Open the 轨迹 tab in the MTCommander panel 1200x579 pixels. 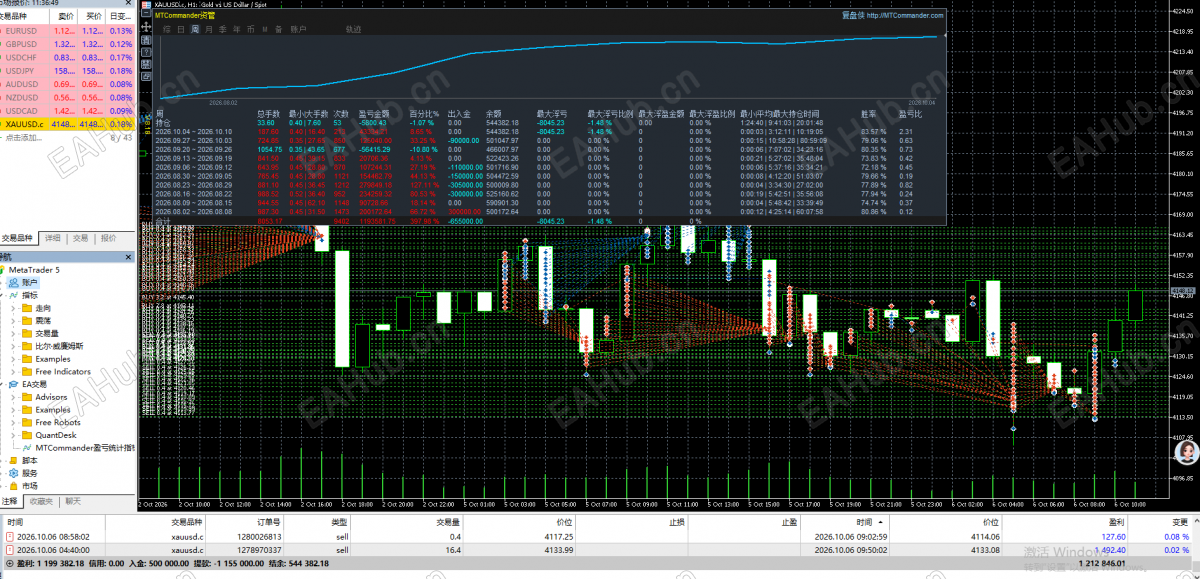click(353, 29)
